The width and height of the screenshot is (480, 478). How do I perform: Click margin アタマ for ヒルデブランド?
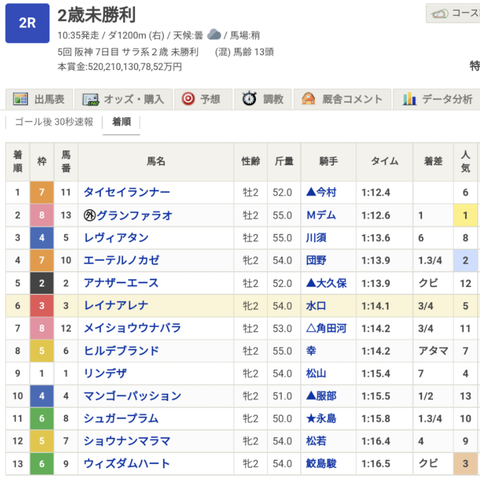tap(433, 351)
